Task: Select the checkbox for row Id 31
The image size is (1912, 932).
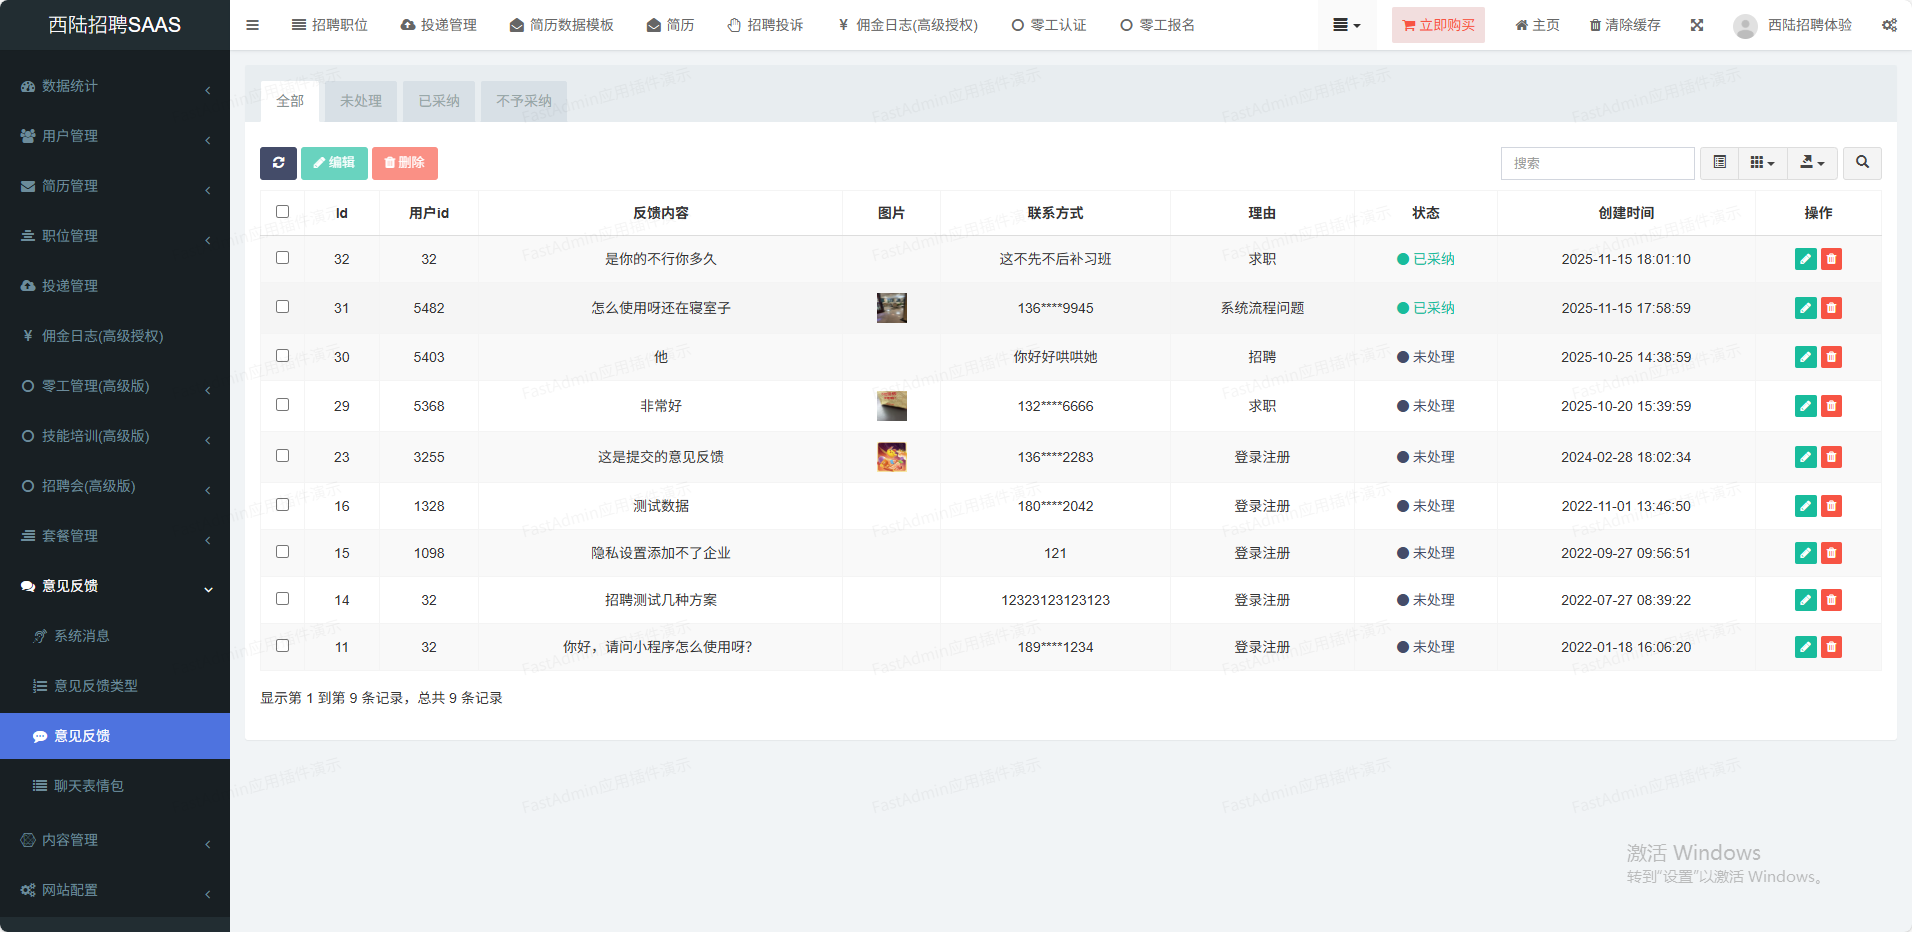Action: coord(283,307)
